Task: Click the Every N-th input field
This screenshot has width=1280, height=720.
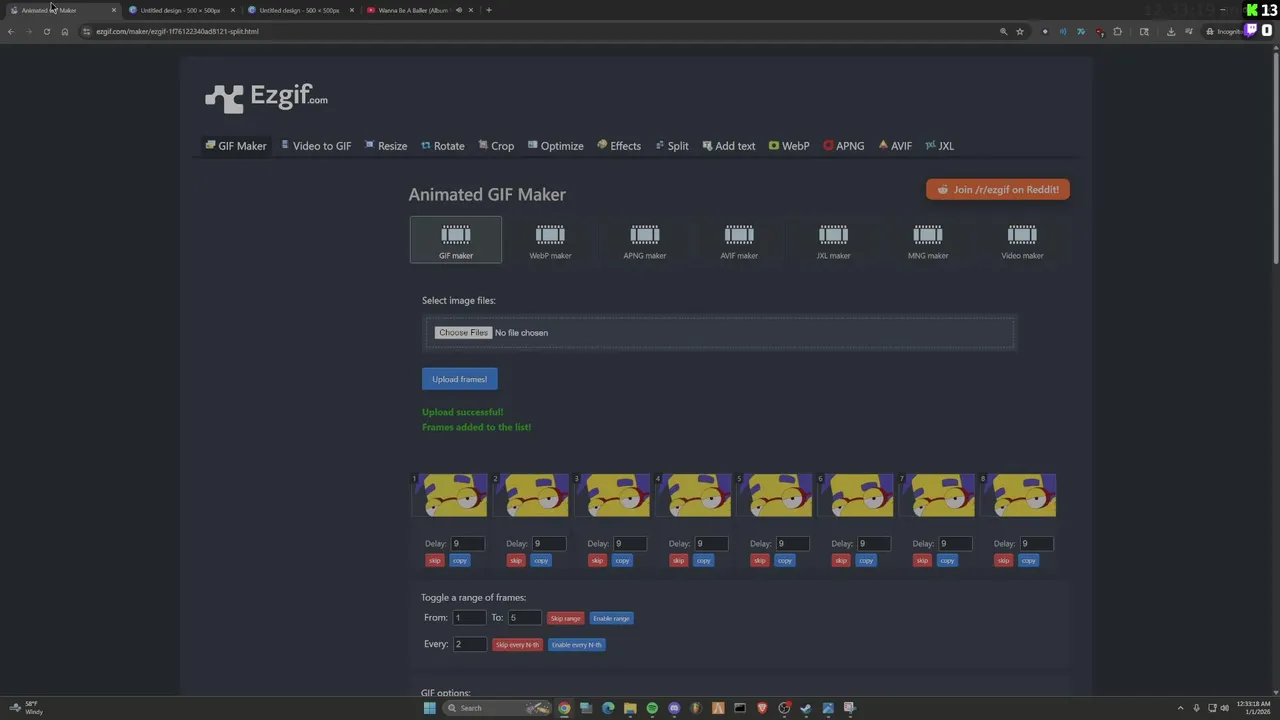Action: point(470,645)
